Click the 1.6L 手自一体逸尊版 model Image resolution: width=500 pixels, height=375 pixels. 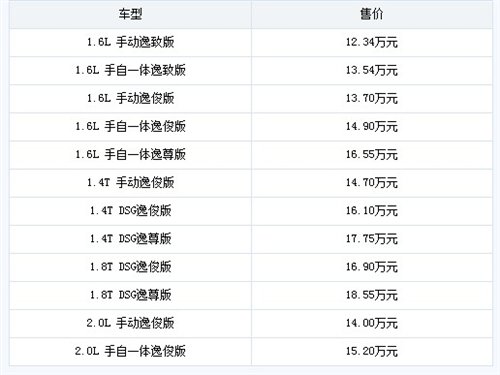pos(130,154)
